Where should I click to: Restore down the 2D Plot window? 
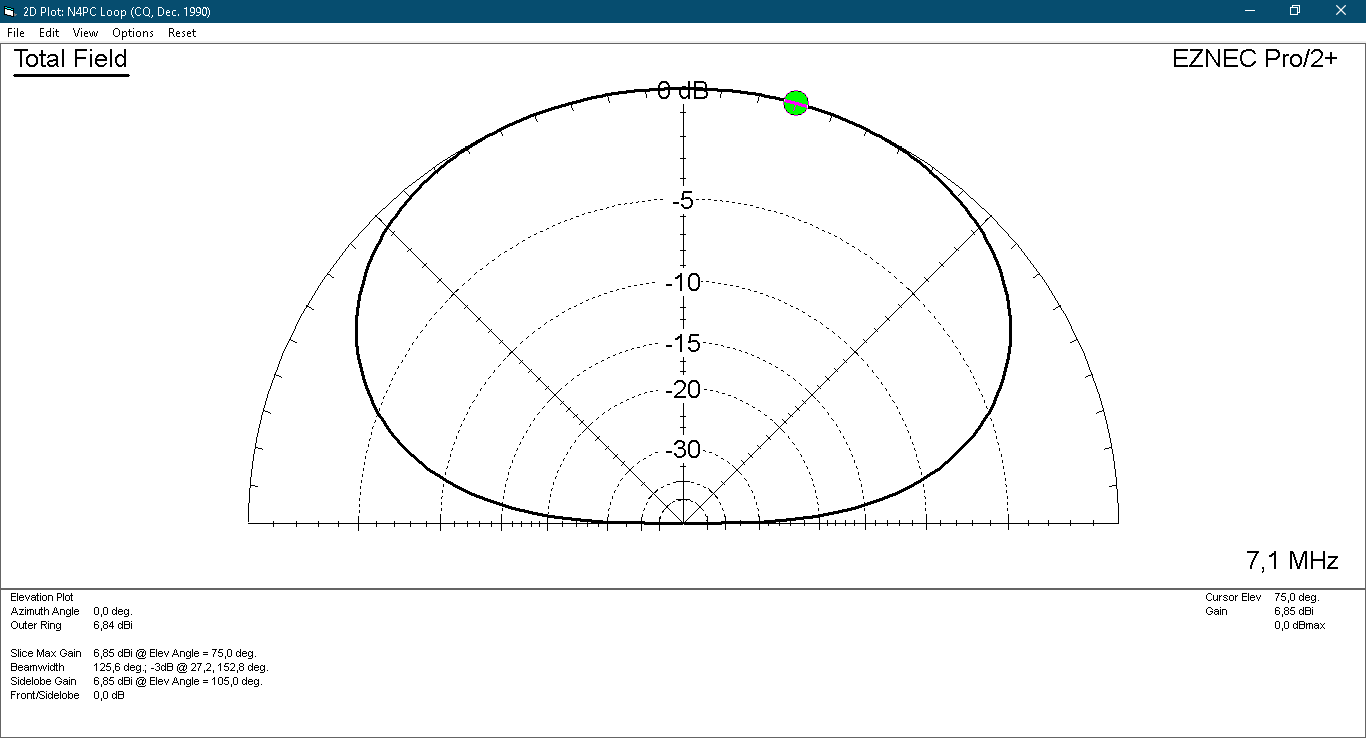(x=1295, y=11)
